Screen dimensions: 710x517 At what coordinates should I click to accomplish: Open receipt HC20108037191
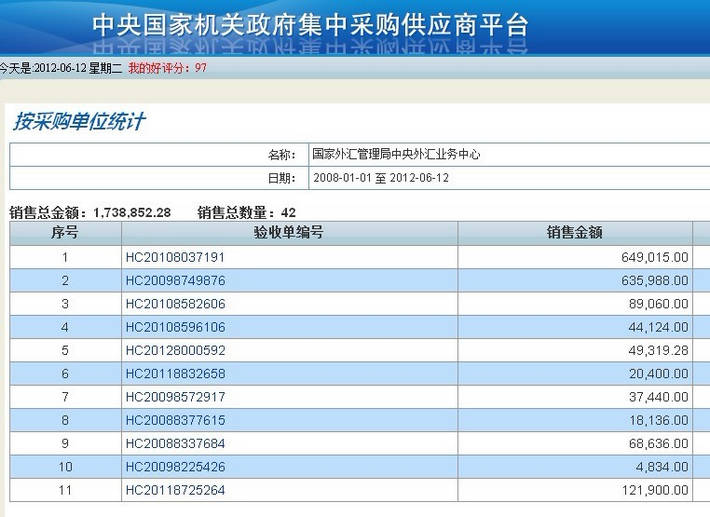pyautogui.click(x=175, y=257)
